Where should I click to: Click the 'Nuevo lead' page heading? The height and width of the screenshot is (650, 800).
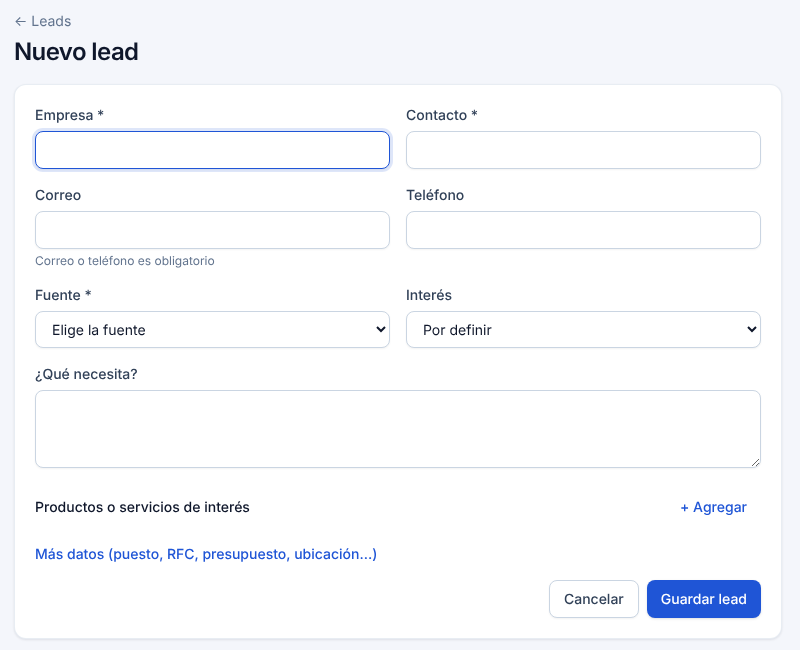click(x=77, y=52)
